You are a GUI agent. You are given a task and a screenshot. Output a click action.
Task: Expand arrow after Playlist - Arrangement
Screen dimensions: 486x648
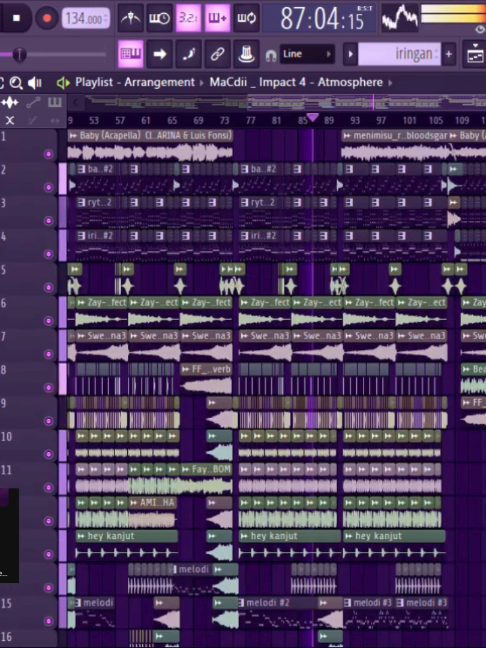tap(202, 83)
